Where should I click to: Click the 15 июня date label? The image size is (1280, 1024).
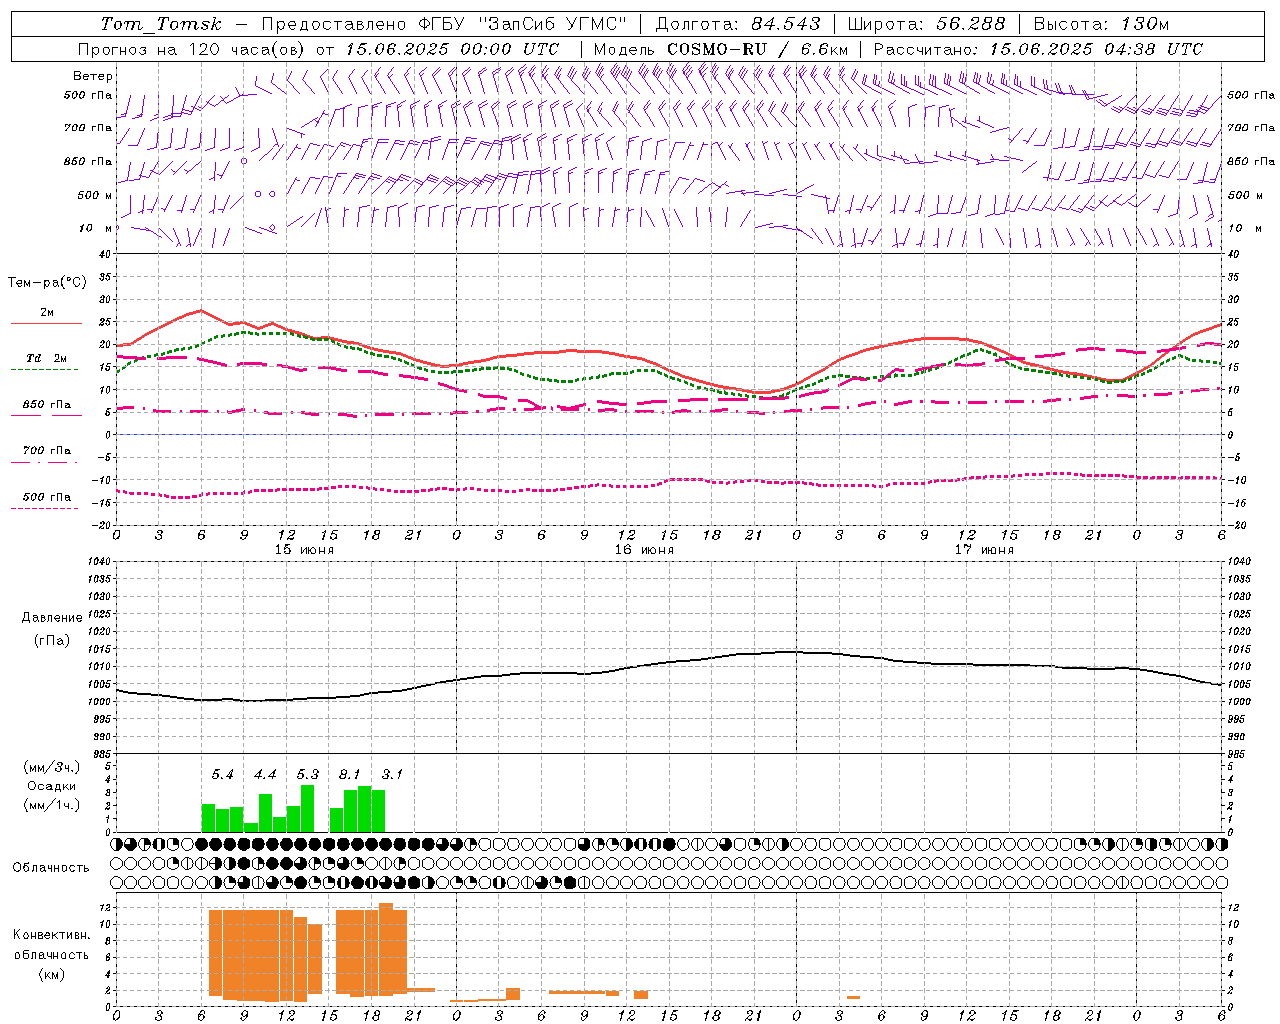coord(304,550)
